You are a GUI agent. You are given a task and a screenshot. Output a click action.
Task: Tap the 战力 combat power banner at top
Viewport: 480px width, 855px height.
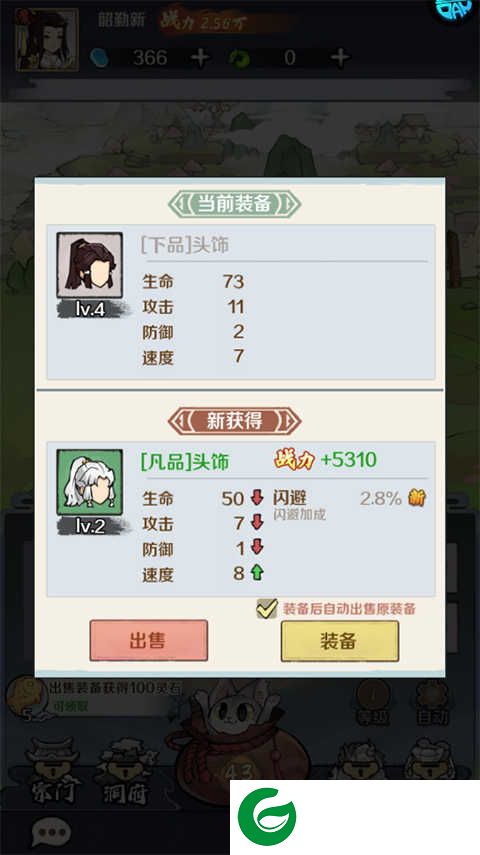coord(204,21)
